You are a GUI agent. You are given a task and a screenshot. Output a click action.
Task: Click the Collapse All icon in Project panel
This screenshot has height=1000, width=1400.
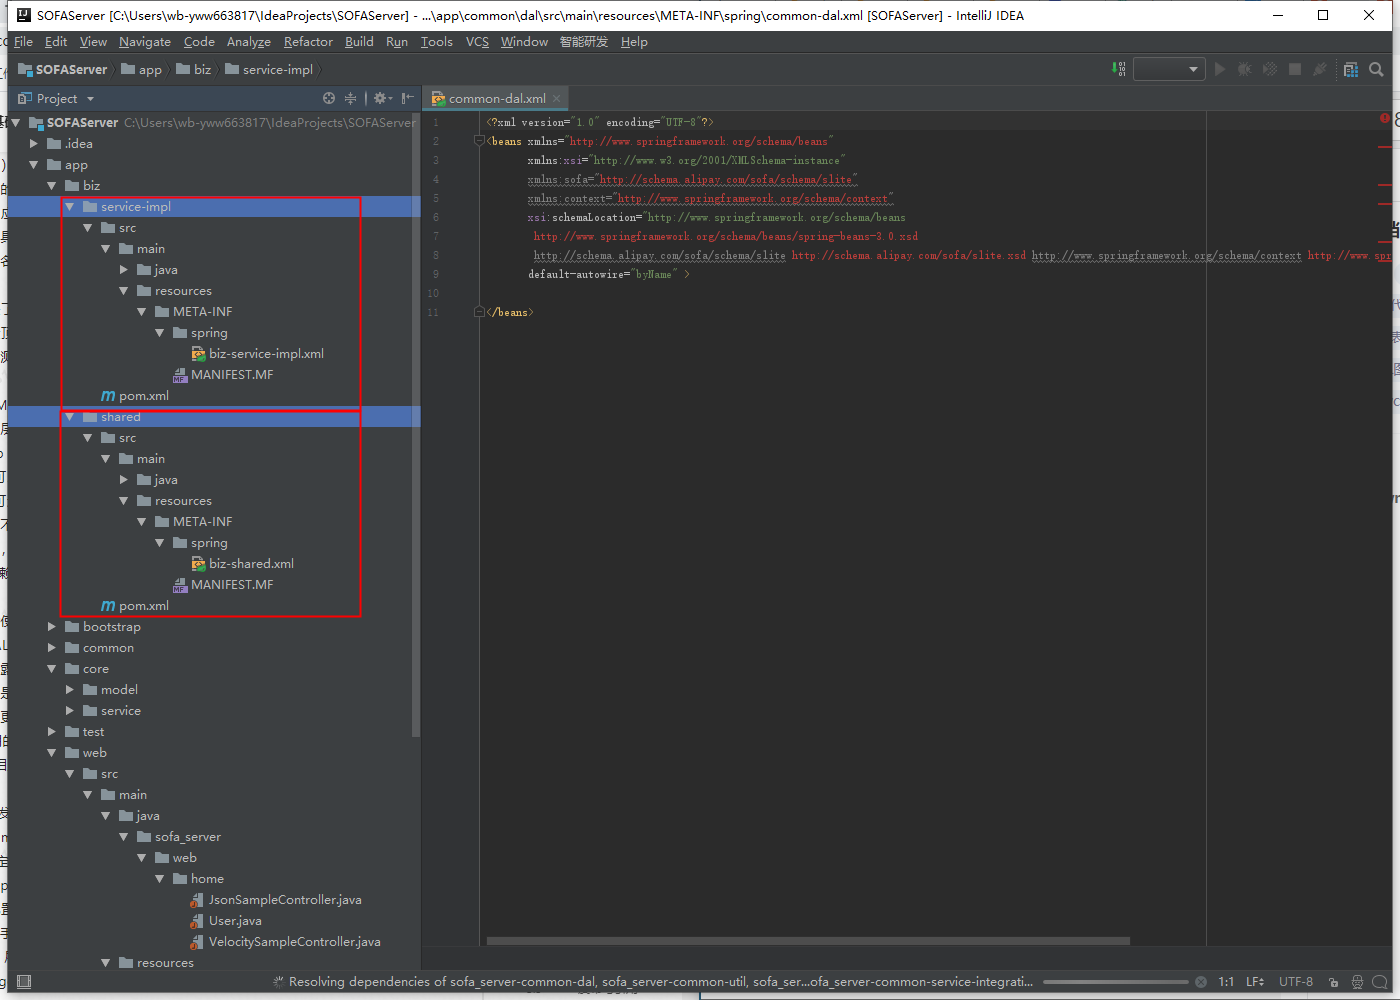[x=350, y=98]
